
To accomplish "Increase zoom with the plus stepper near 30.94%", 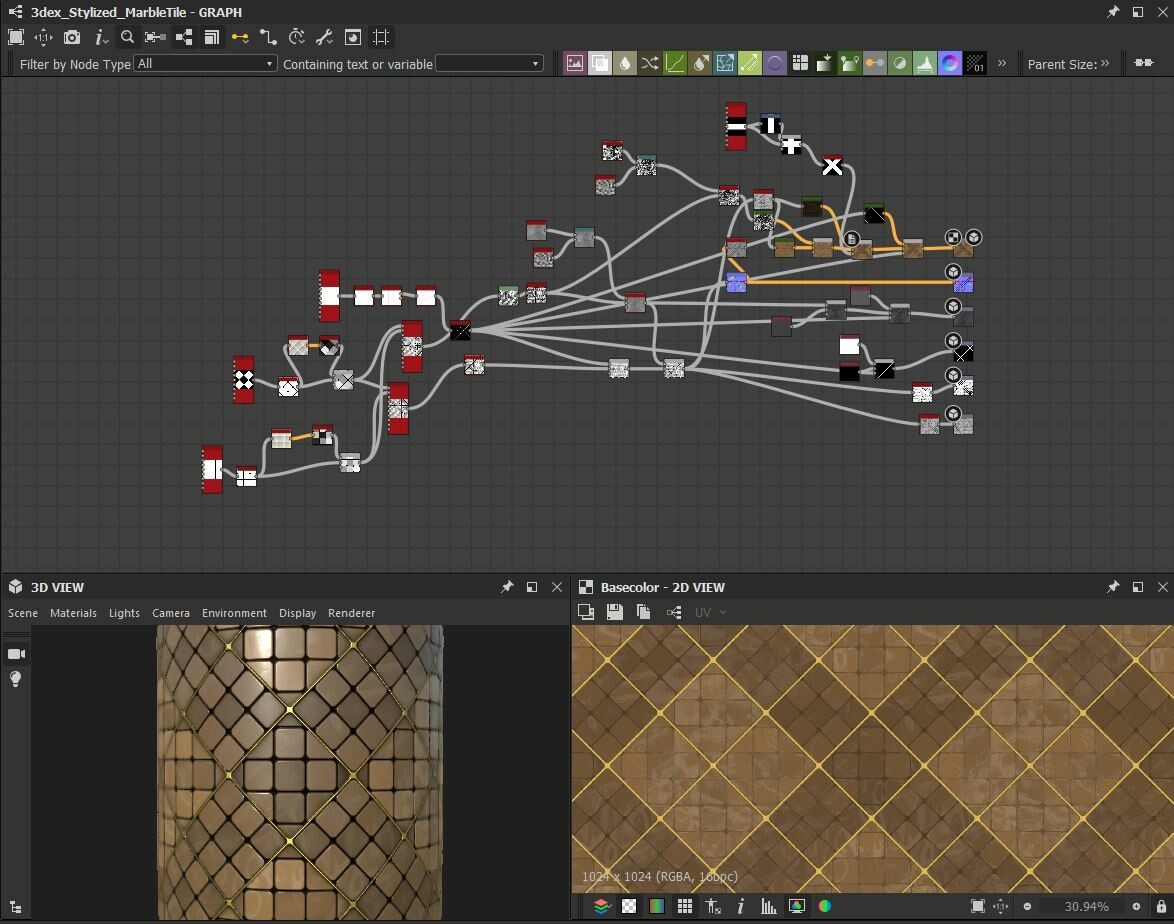I will pos(1138,907).
